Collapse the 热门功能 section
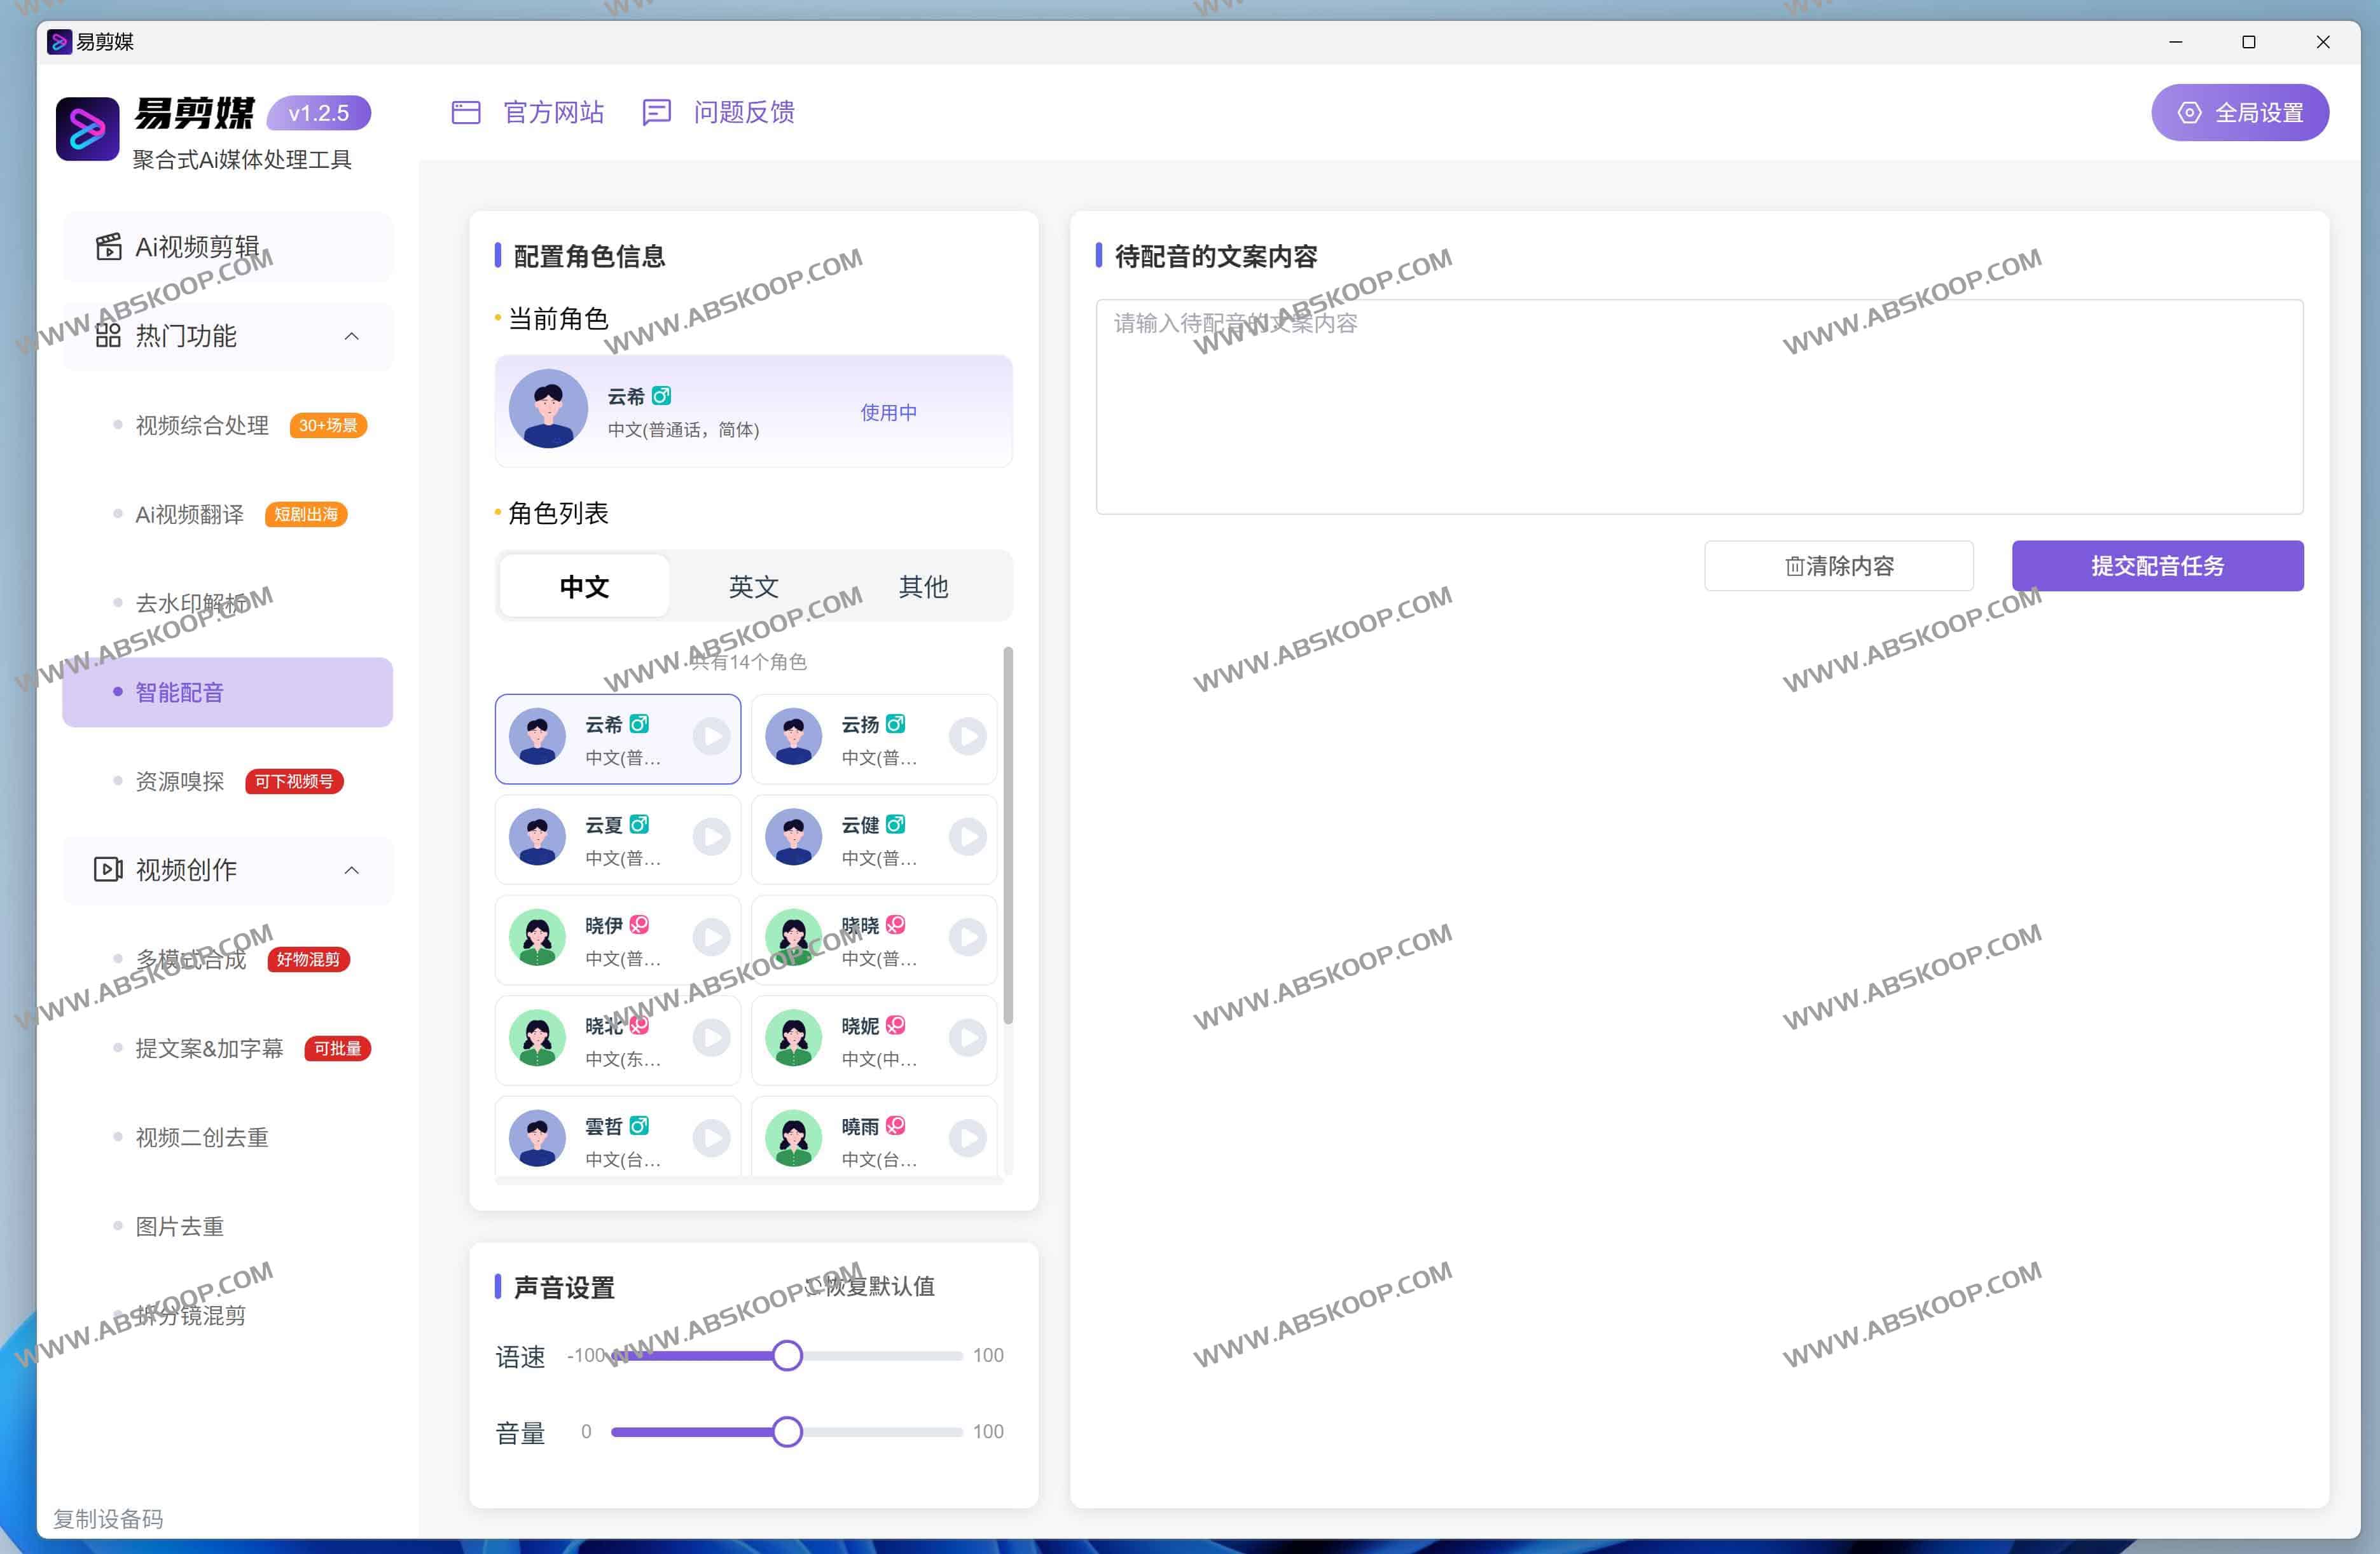 click(x=351, y=336)
